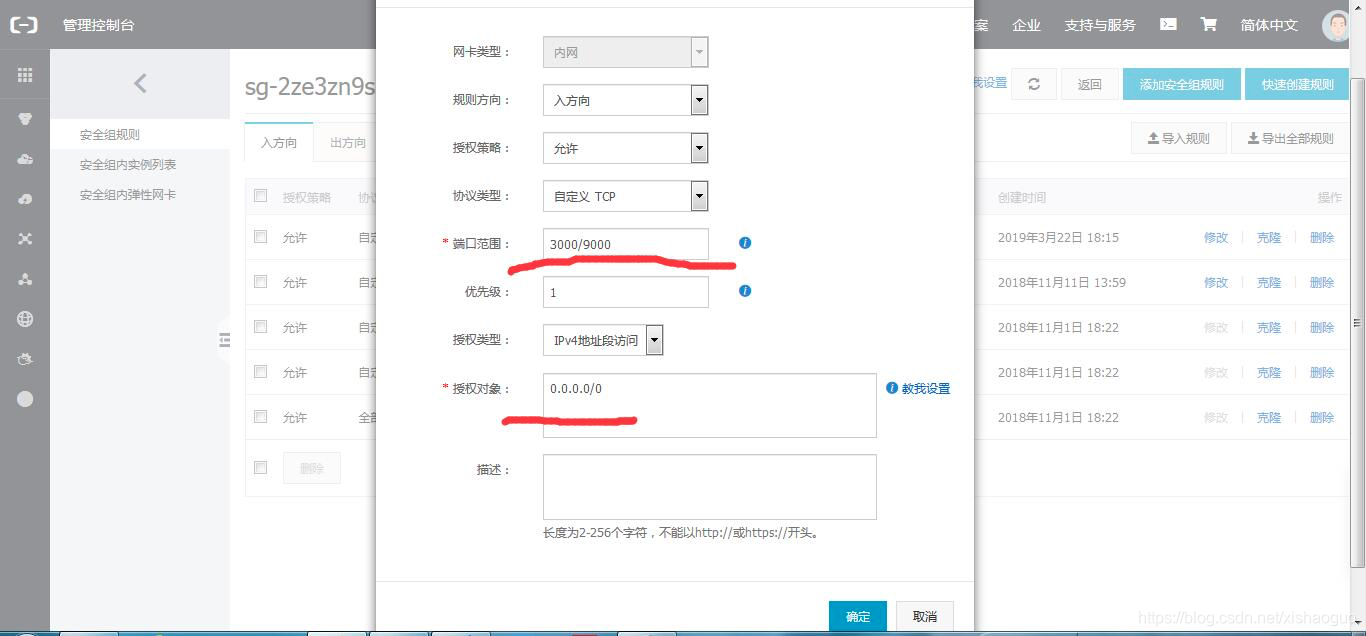Select the globe network icon in sidebar

[23, 319]
